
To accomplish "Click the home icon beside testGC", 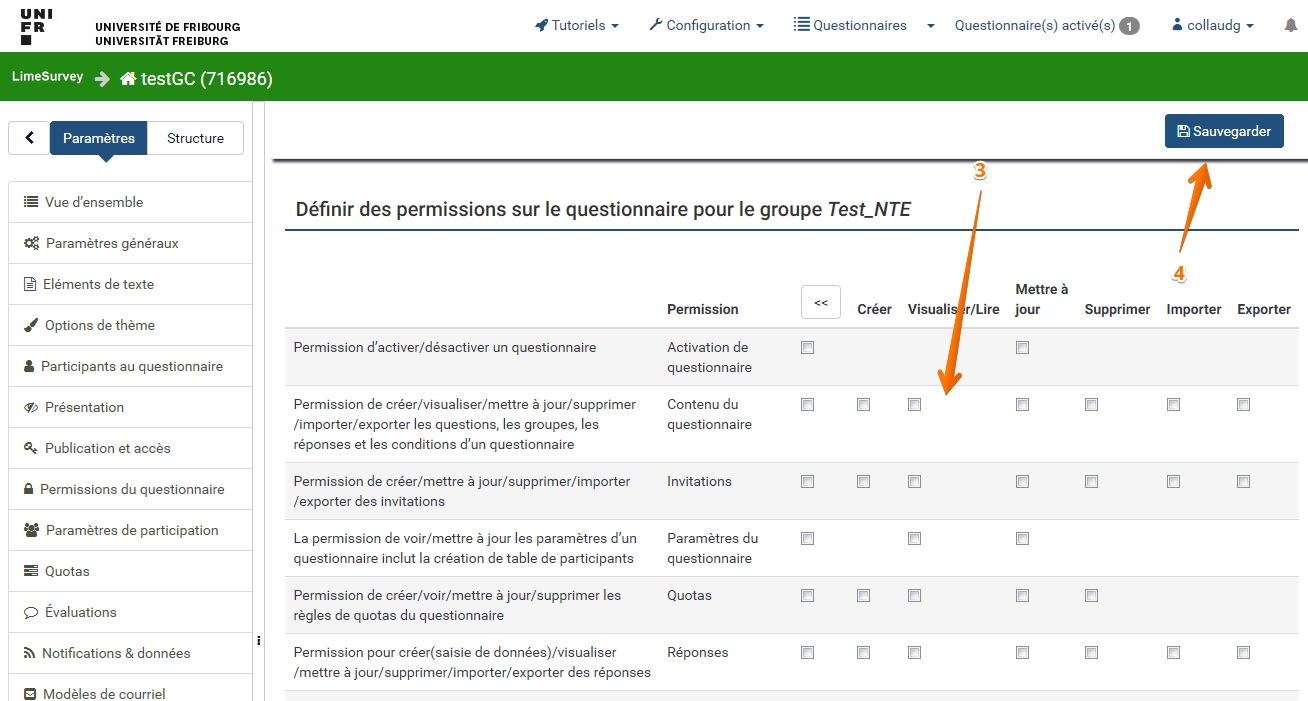I will [128, 79].
